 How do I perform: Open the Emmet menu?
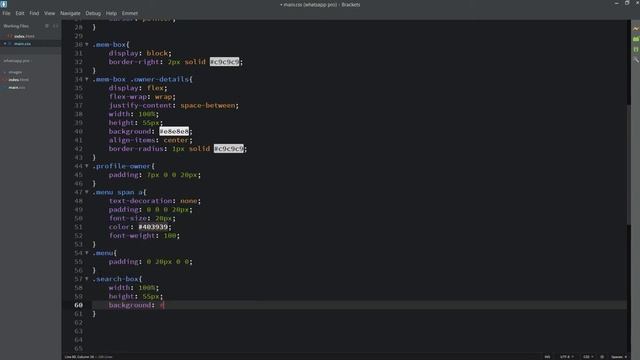tap(130, 13)
